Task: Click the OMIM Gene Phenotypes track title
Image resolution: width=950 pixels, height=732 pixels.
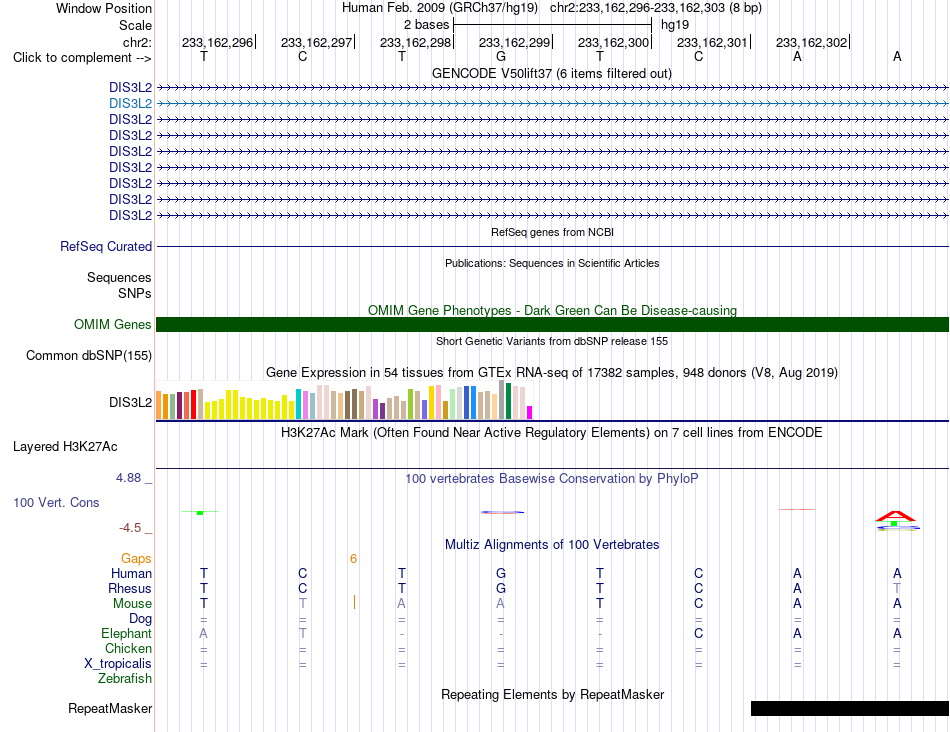Action: [x=553, y=310]
